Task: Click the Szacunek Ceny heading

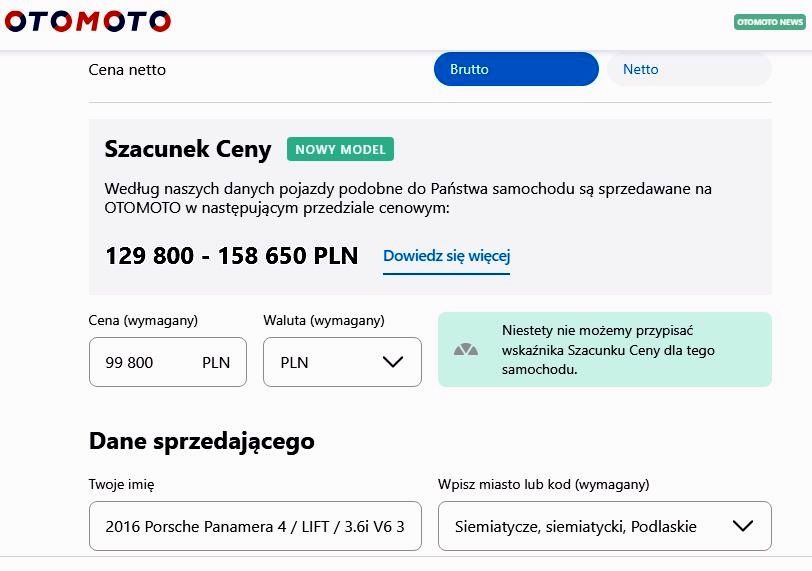Action: pos(188,149)
